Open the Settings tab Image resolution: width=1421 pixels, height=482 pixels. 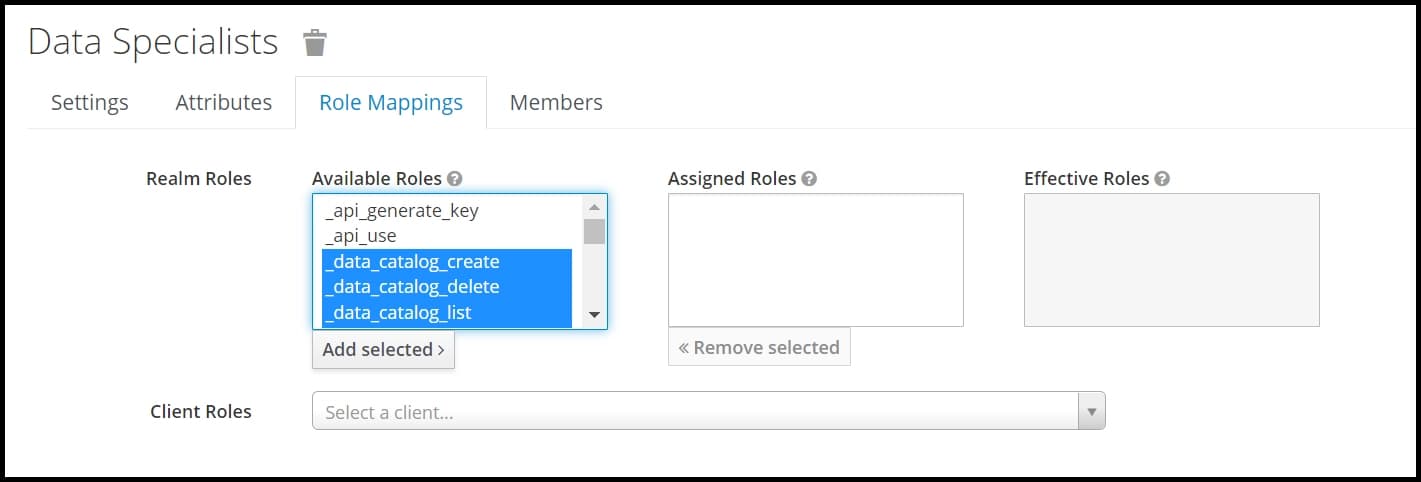click(x=90, y=102)
